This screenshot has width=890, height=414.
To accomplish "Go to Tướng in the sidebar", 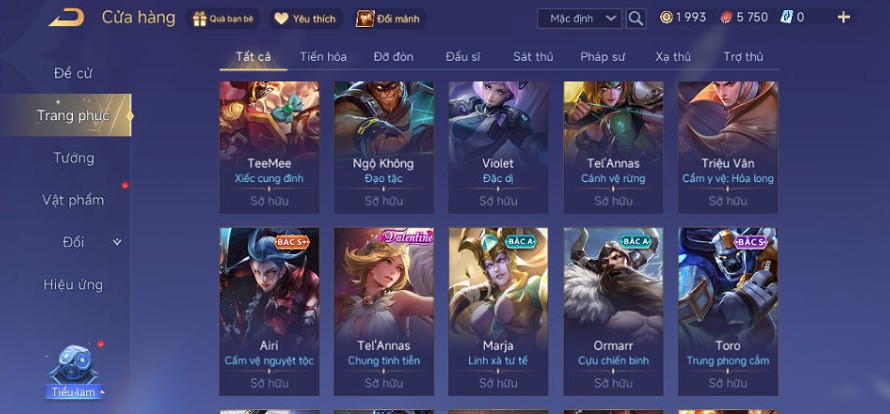I will click(x=74, y=158).
